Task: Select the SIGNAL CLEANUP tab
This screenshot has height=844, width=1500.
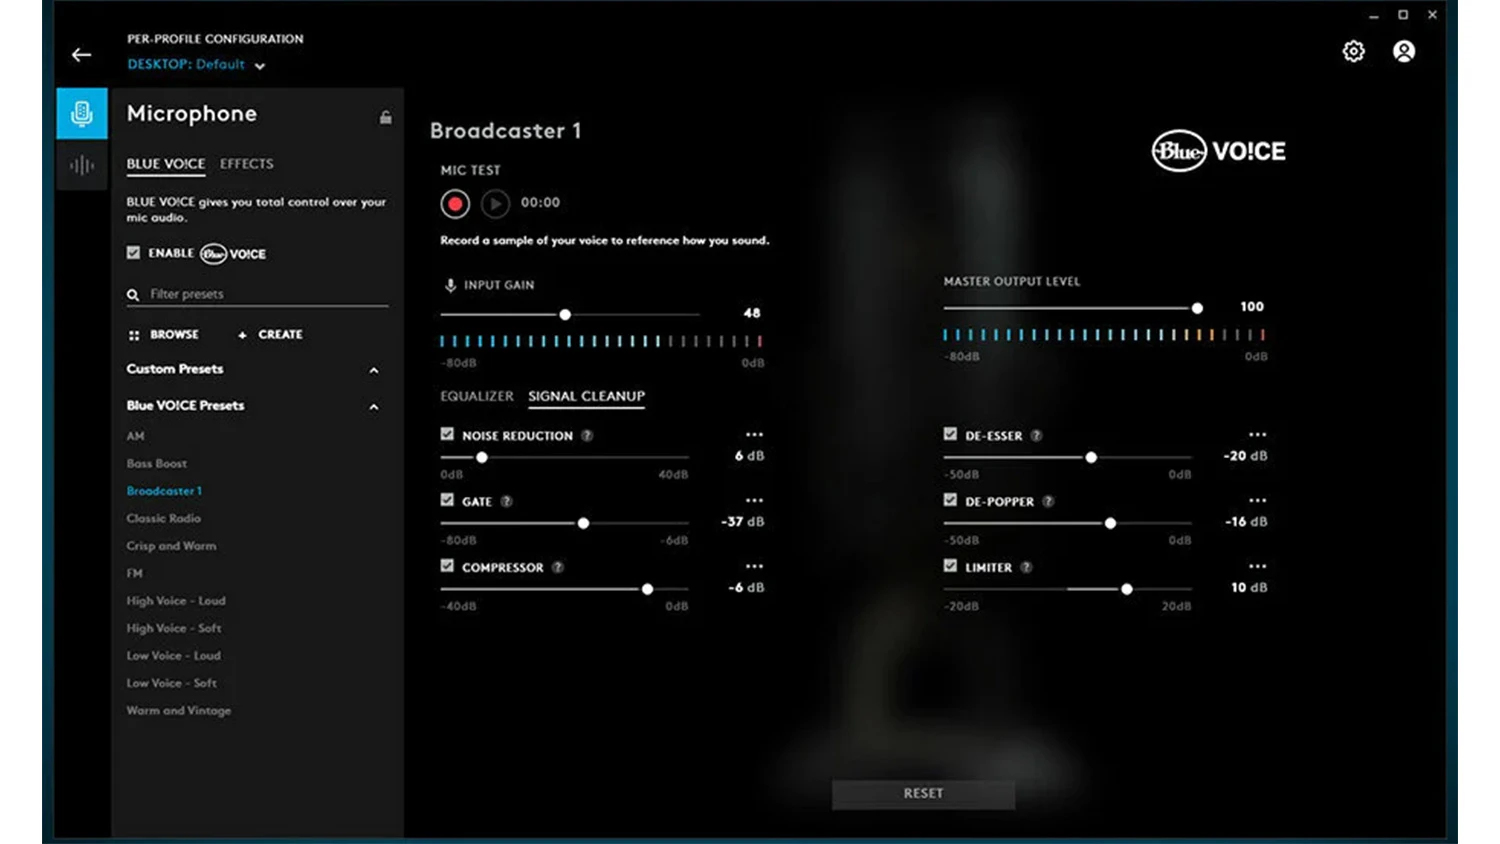Action: [586, 396]
